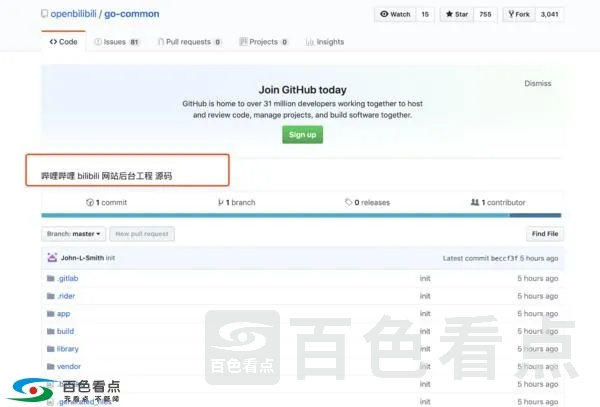The image size is (600, 407).
Task: Open the Insights tab
Action: pyautogui.click(x=325, y=42)
